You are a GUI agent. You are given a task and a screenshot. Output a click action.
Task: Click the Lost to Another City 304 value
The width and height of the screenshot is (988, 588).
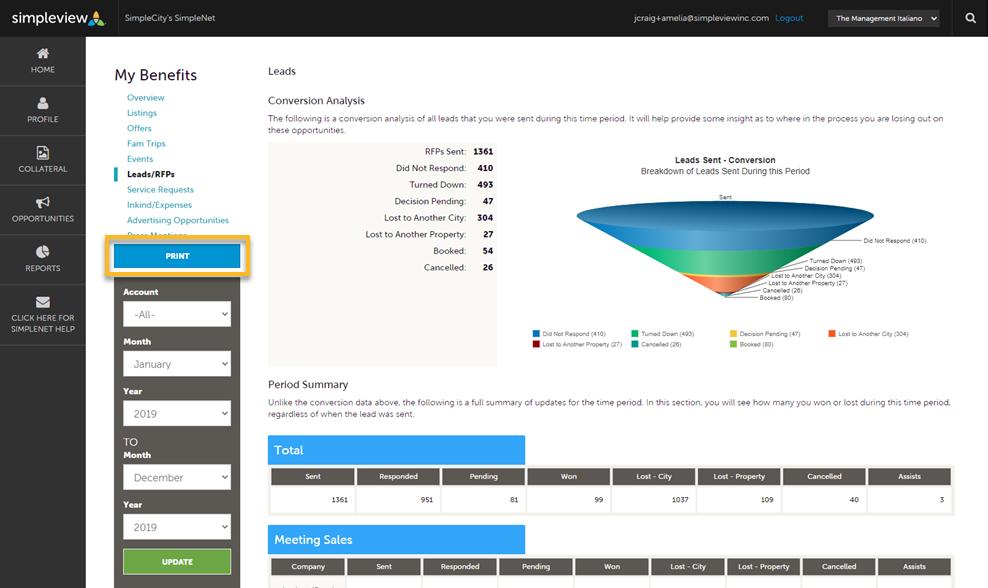tap(485, 217)
